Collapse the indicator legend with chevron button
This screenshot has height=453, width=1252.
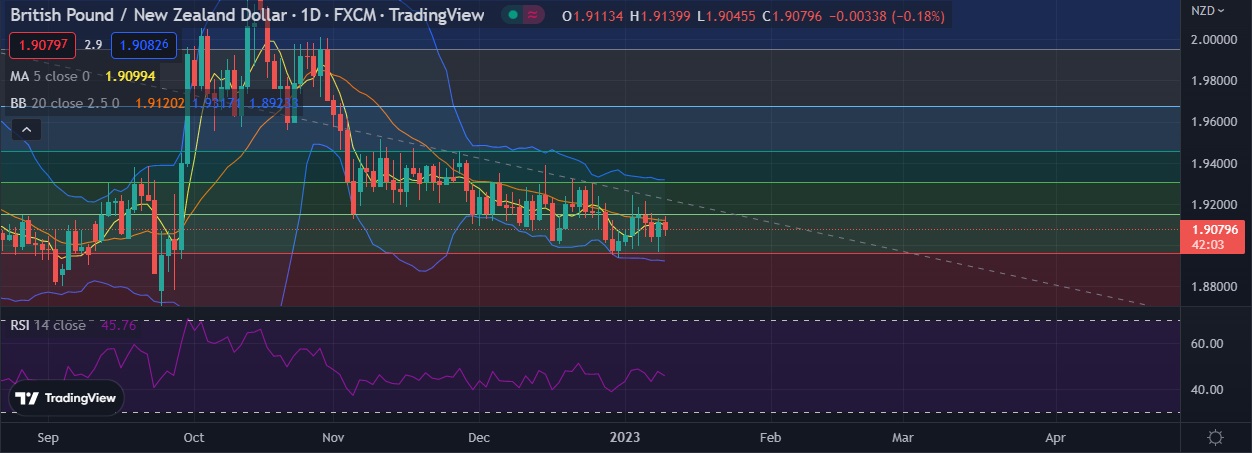(27, 128)
